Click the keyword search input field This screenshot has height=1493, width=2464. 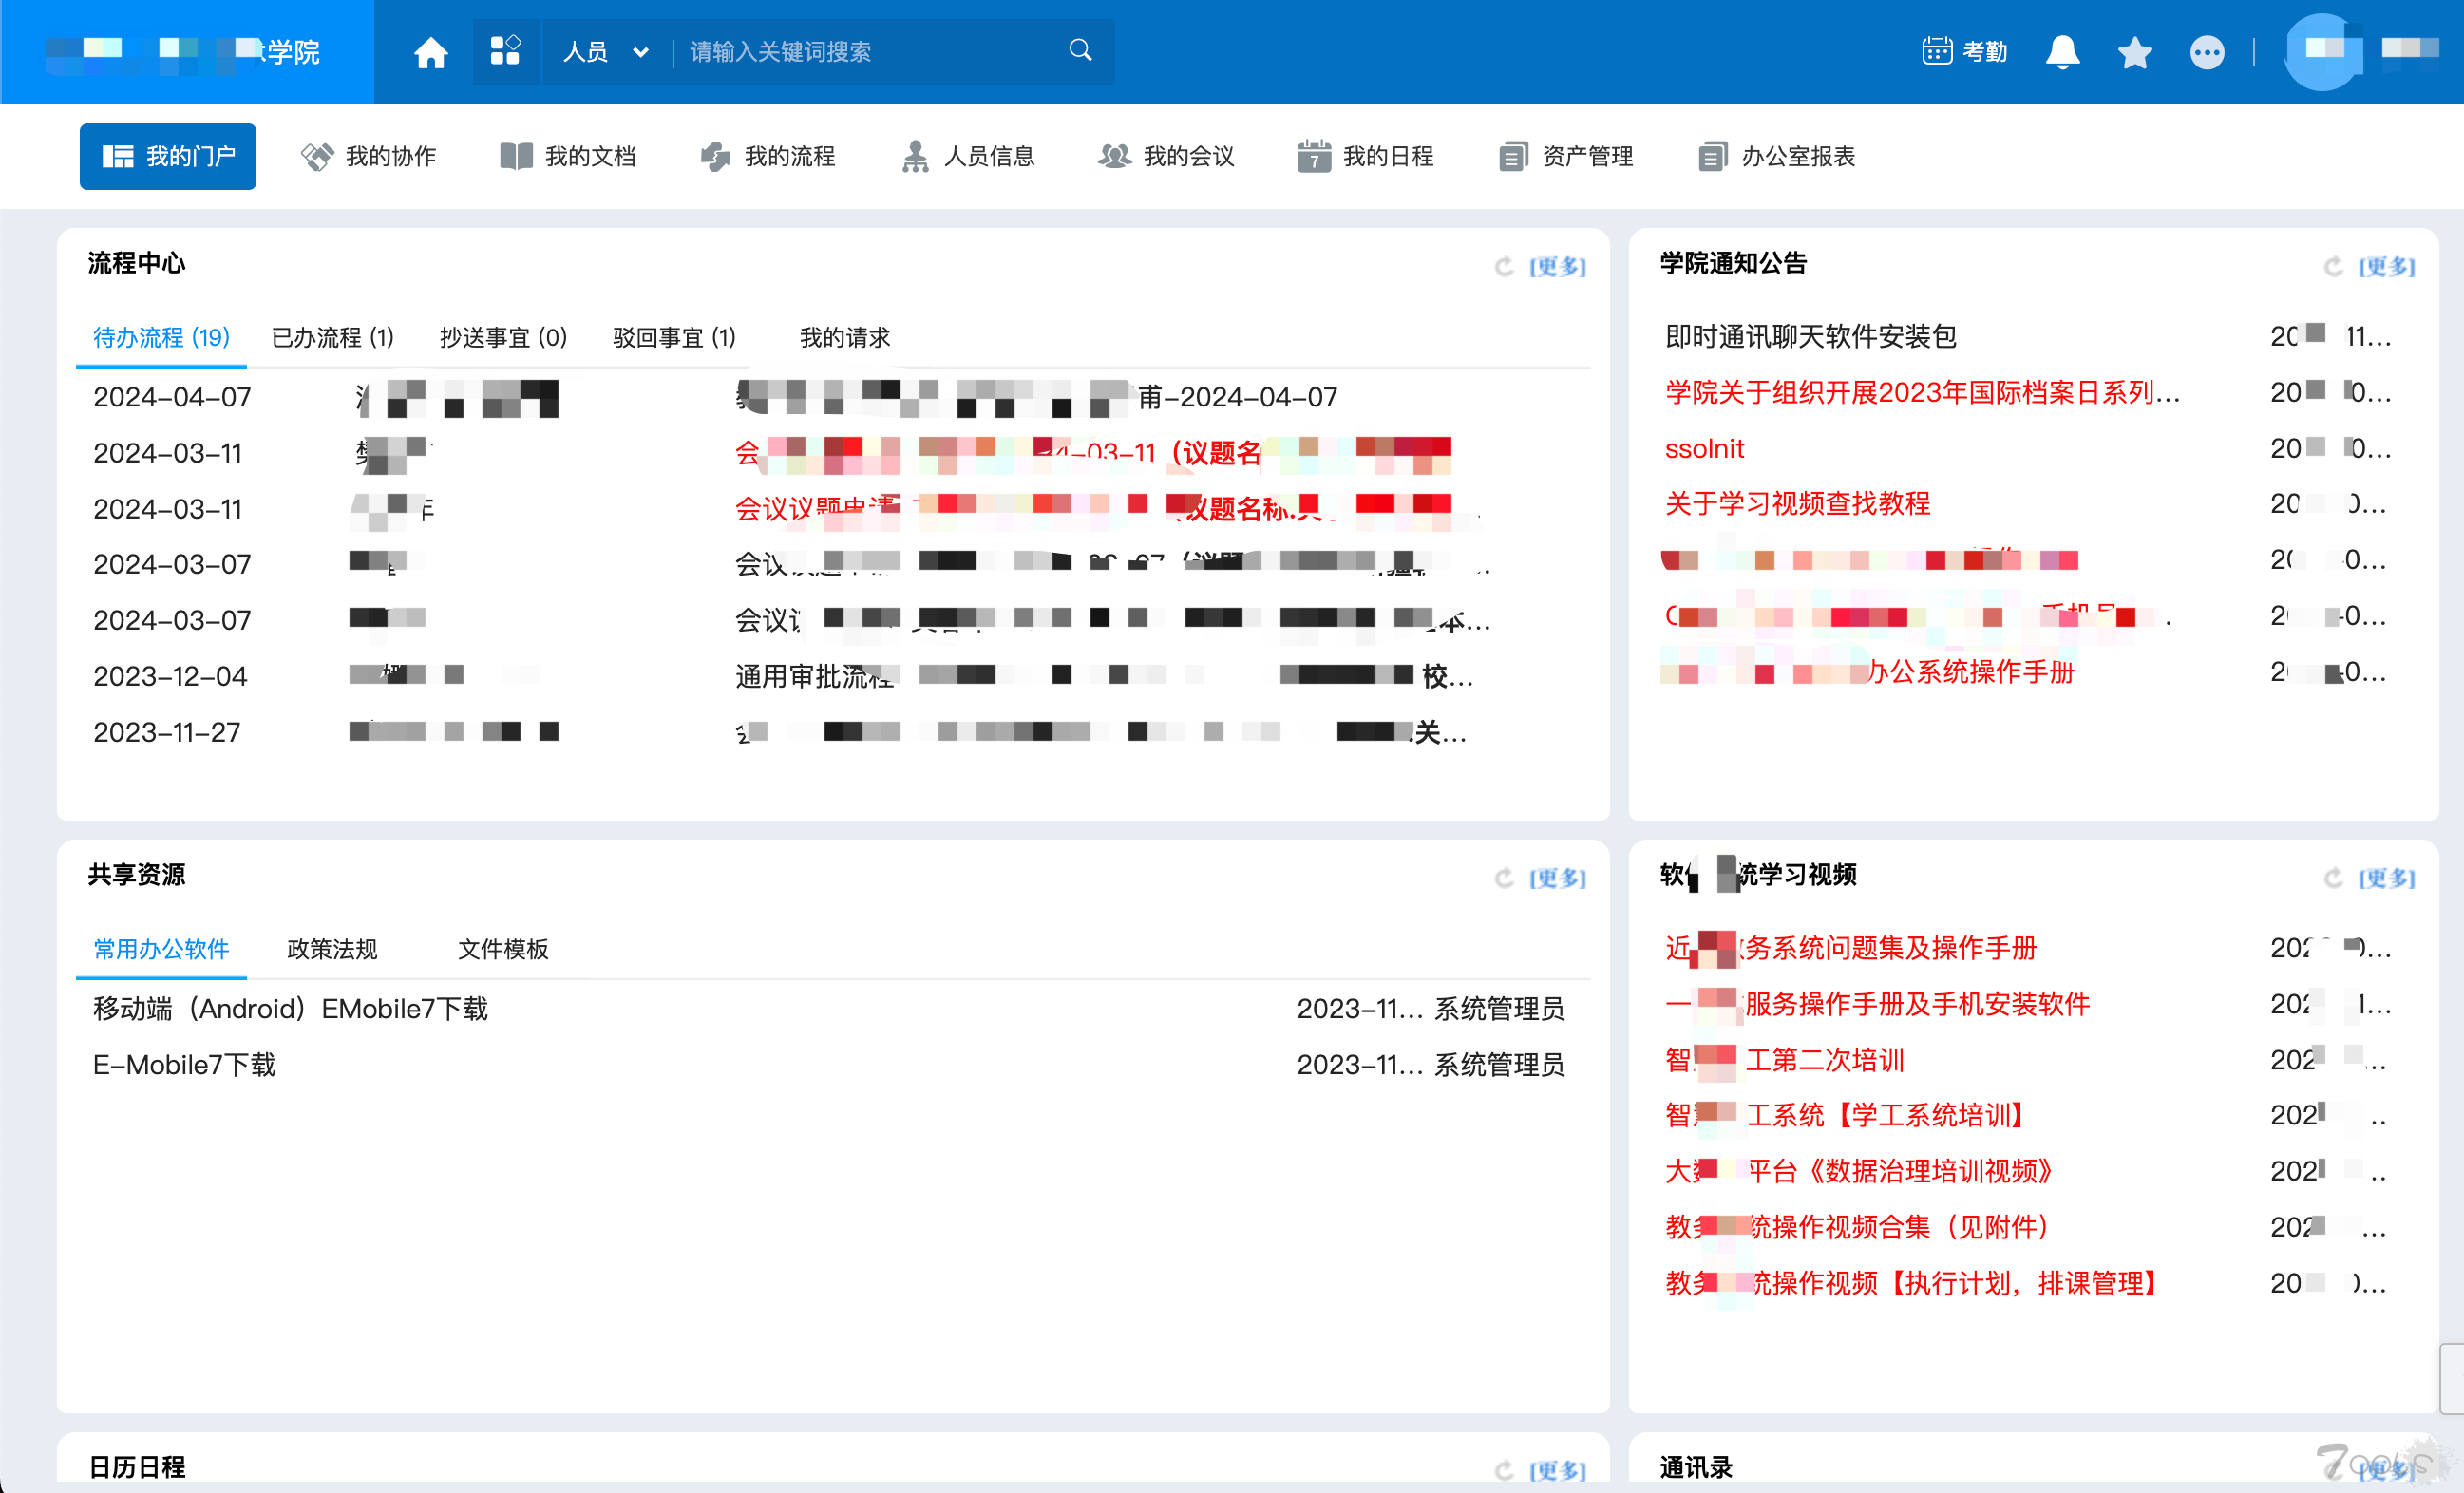(x=860, y=52)
